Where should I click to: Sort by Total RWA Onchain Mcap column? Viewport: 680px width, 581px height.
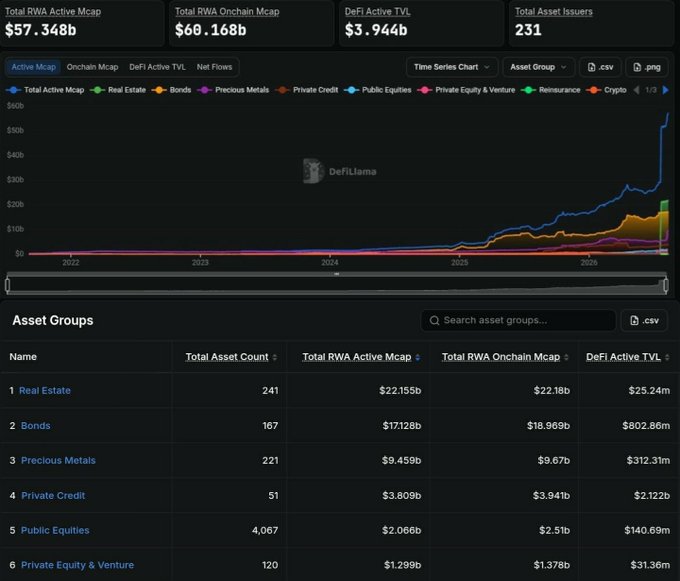[501, 357]
